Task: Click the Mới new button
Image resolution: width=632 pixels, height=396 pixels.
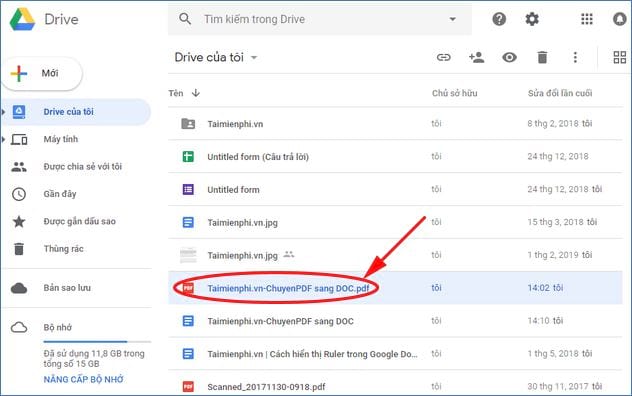Action: (x=42, y=73)
